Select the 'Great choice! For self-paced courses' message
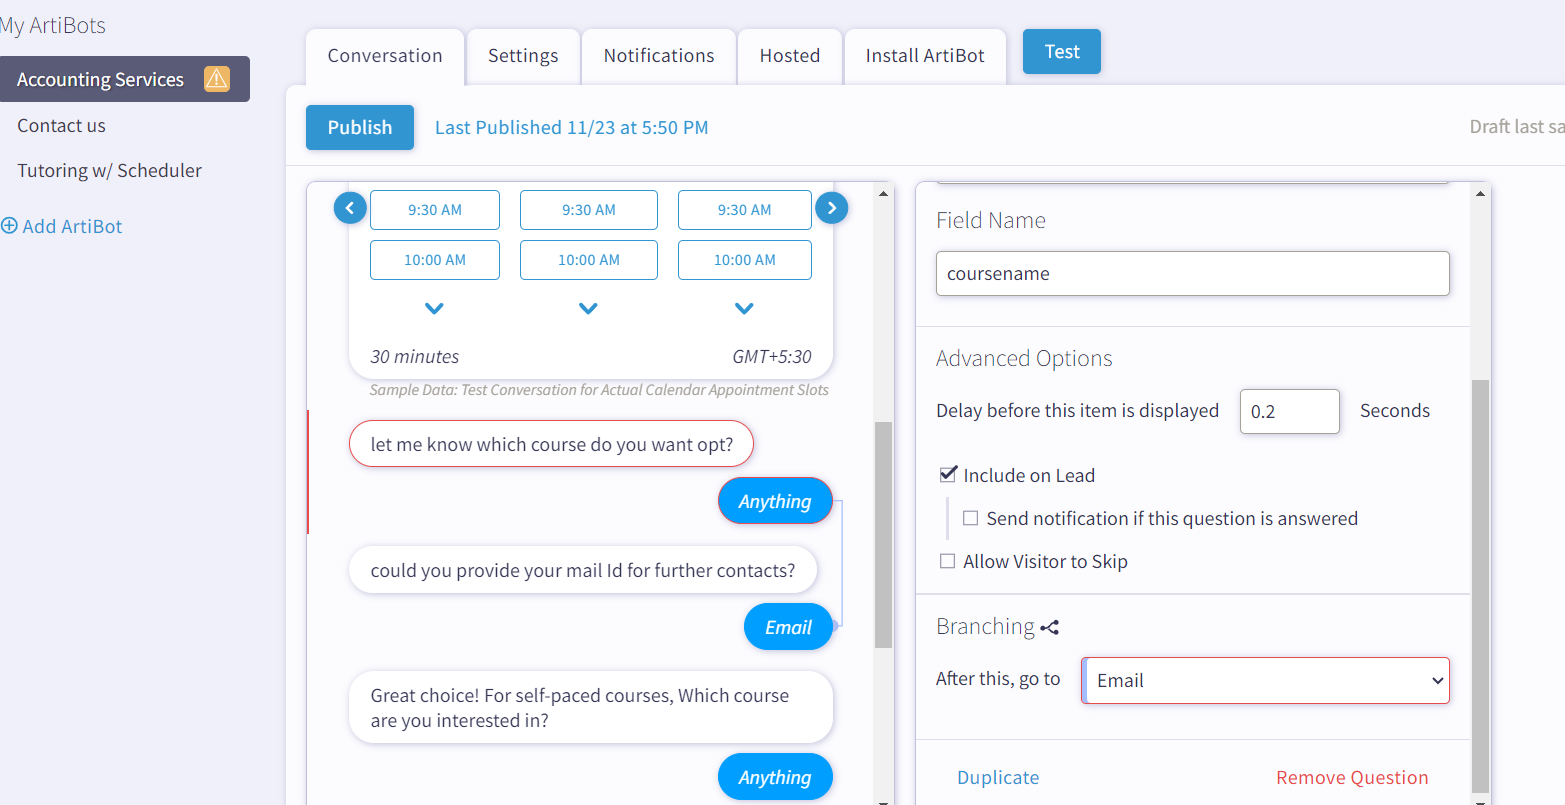 [x=591, y=707]
